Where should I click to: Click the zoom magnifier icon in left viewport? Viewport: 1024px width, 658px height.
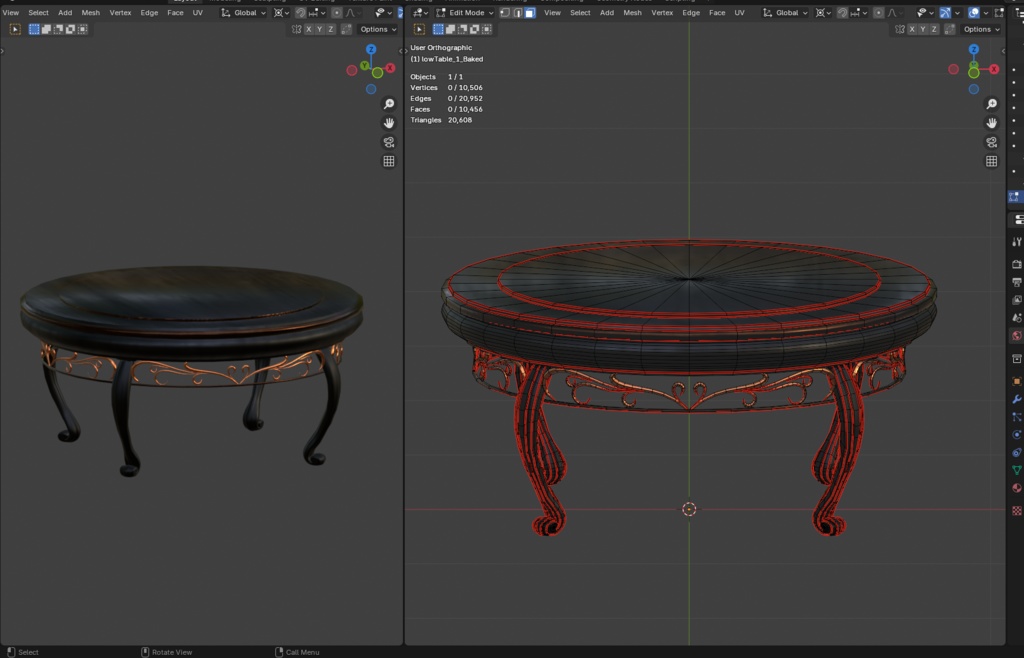[389, 104]
